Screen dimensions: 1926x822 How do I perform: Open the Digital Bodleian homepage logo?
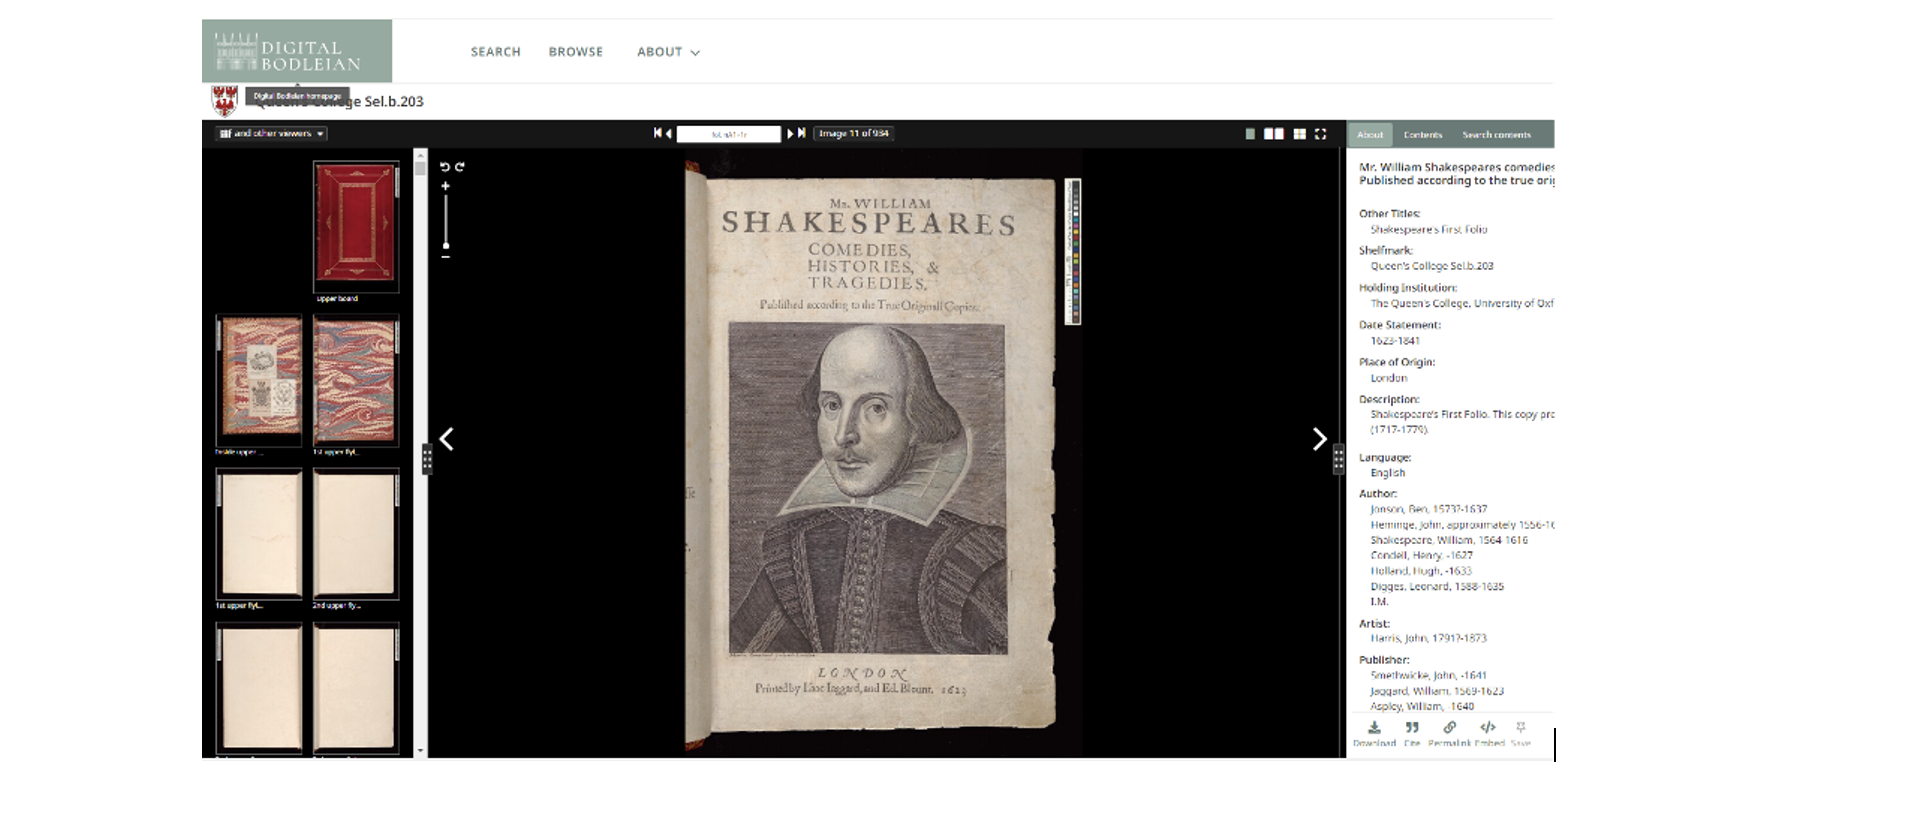click(297, 52)
